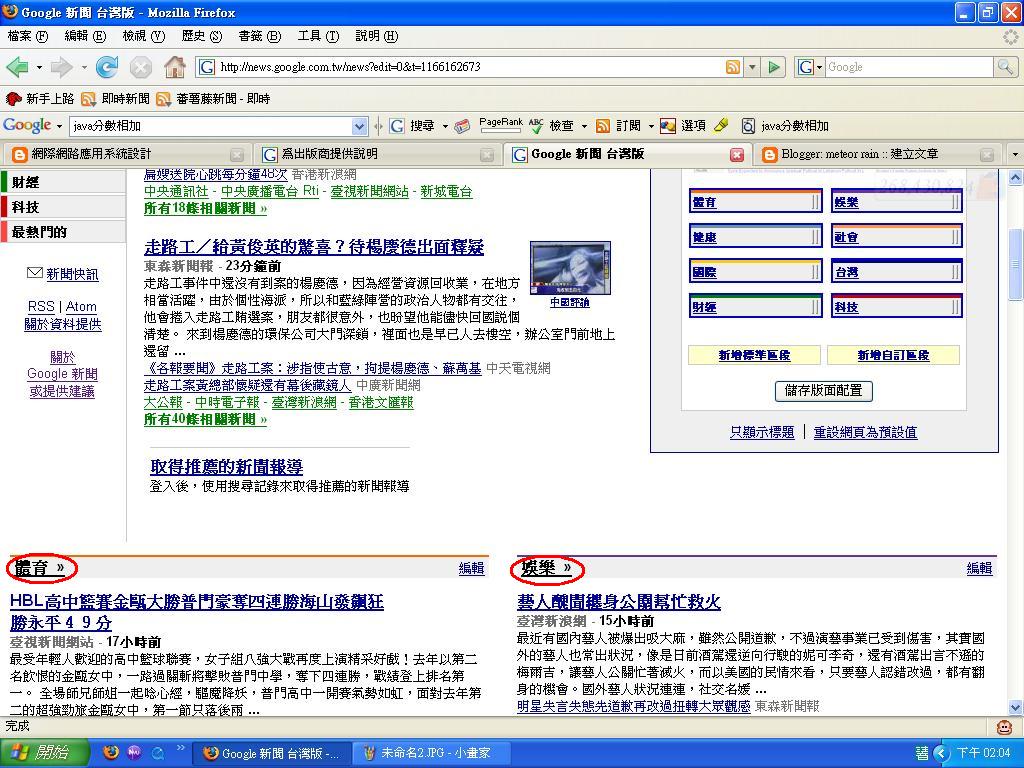Viewport: 1024px width, 768px height.
Task: Open the 工具 menu
Action: [318, 36]
